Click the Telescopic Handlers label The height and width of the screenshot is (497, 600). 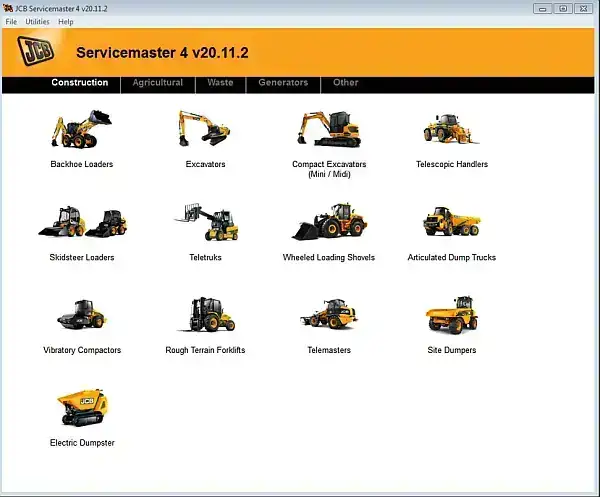(452, 164)
